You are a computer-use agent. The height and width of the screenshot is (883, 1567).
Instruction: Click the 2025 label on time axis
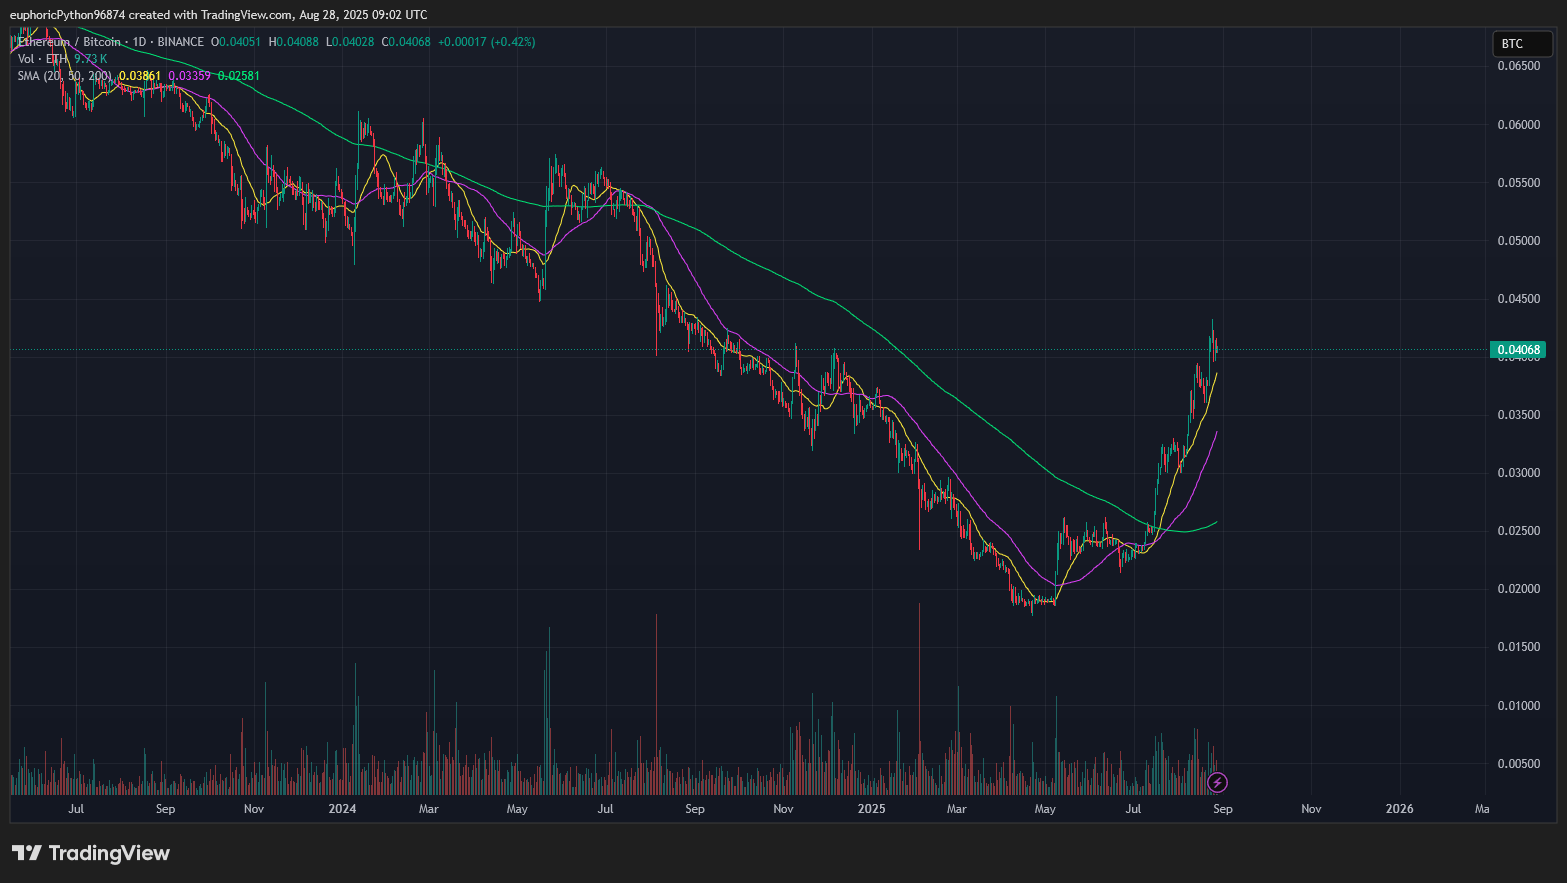pos(871,809)
